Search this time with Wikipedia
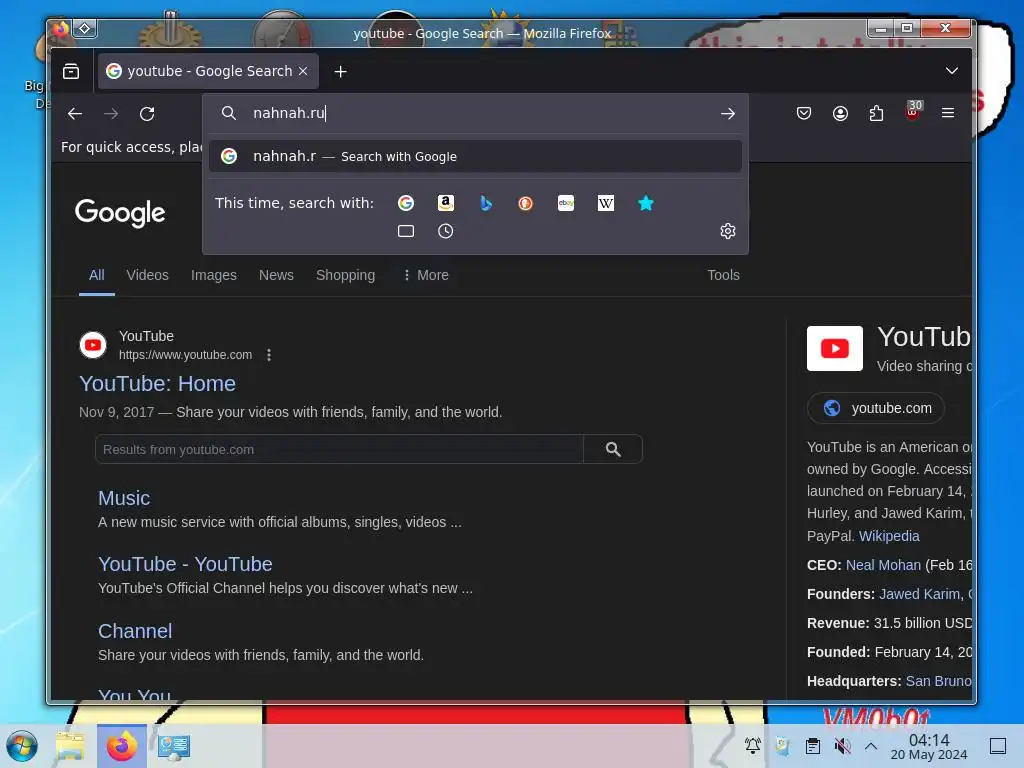 [605, 203]
